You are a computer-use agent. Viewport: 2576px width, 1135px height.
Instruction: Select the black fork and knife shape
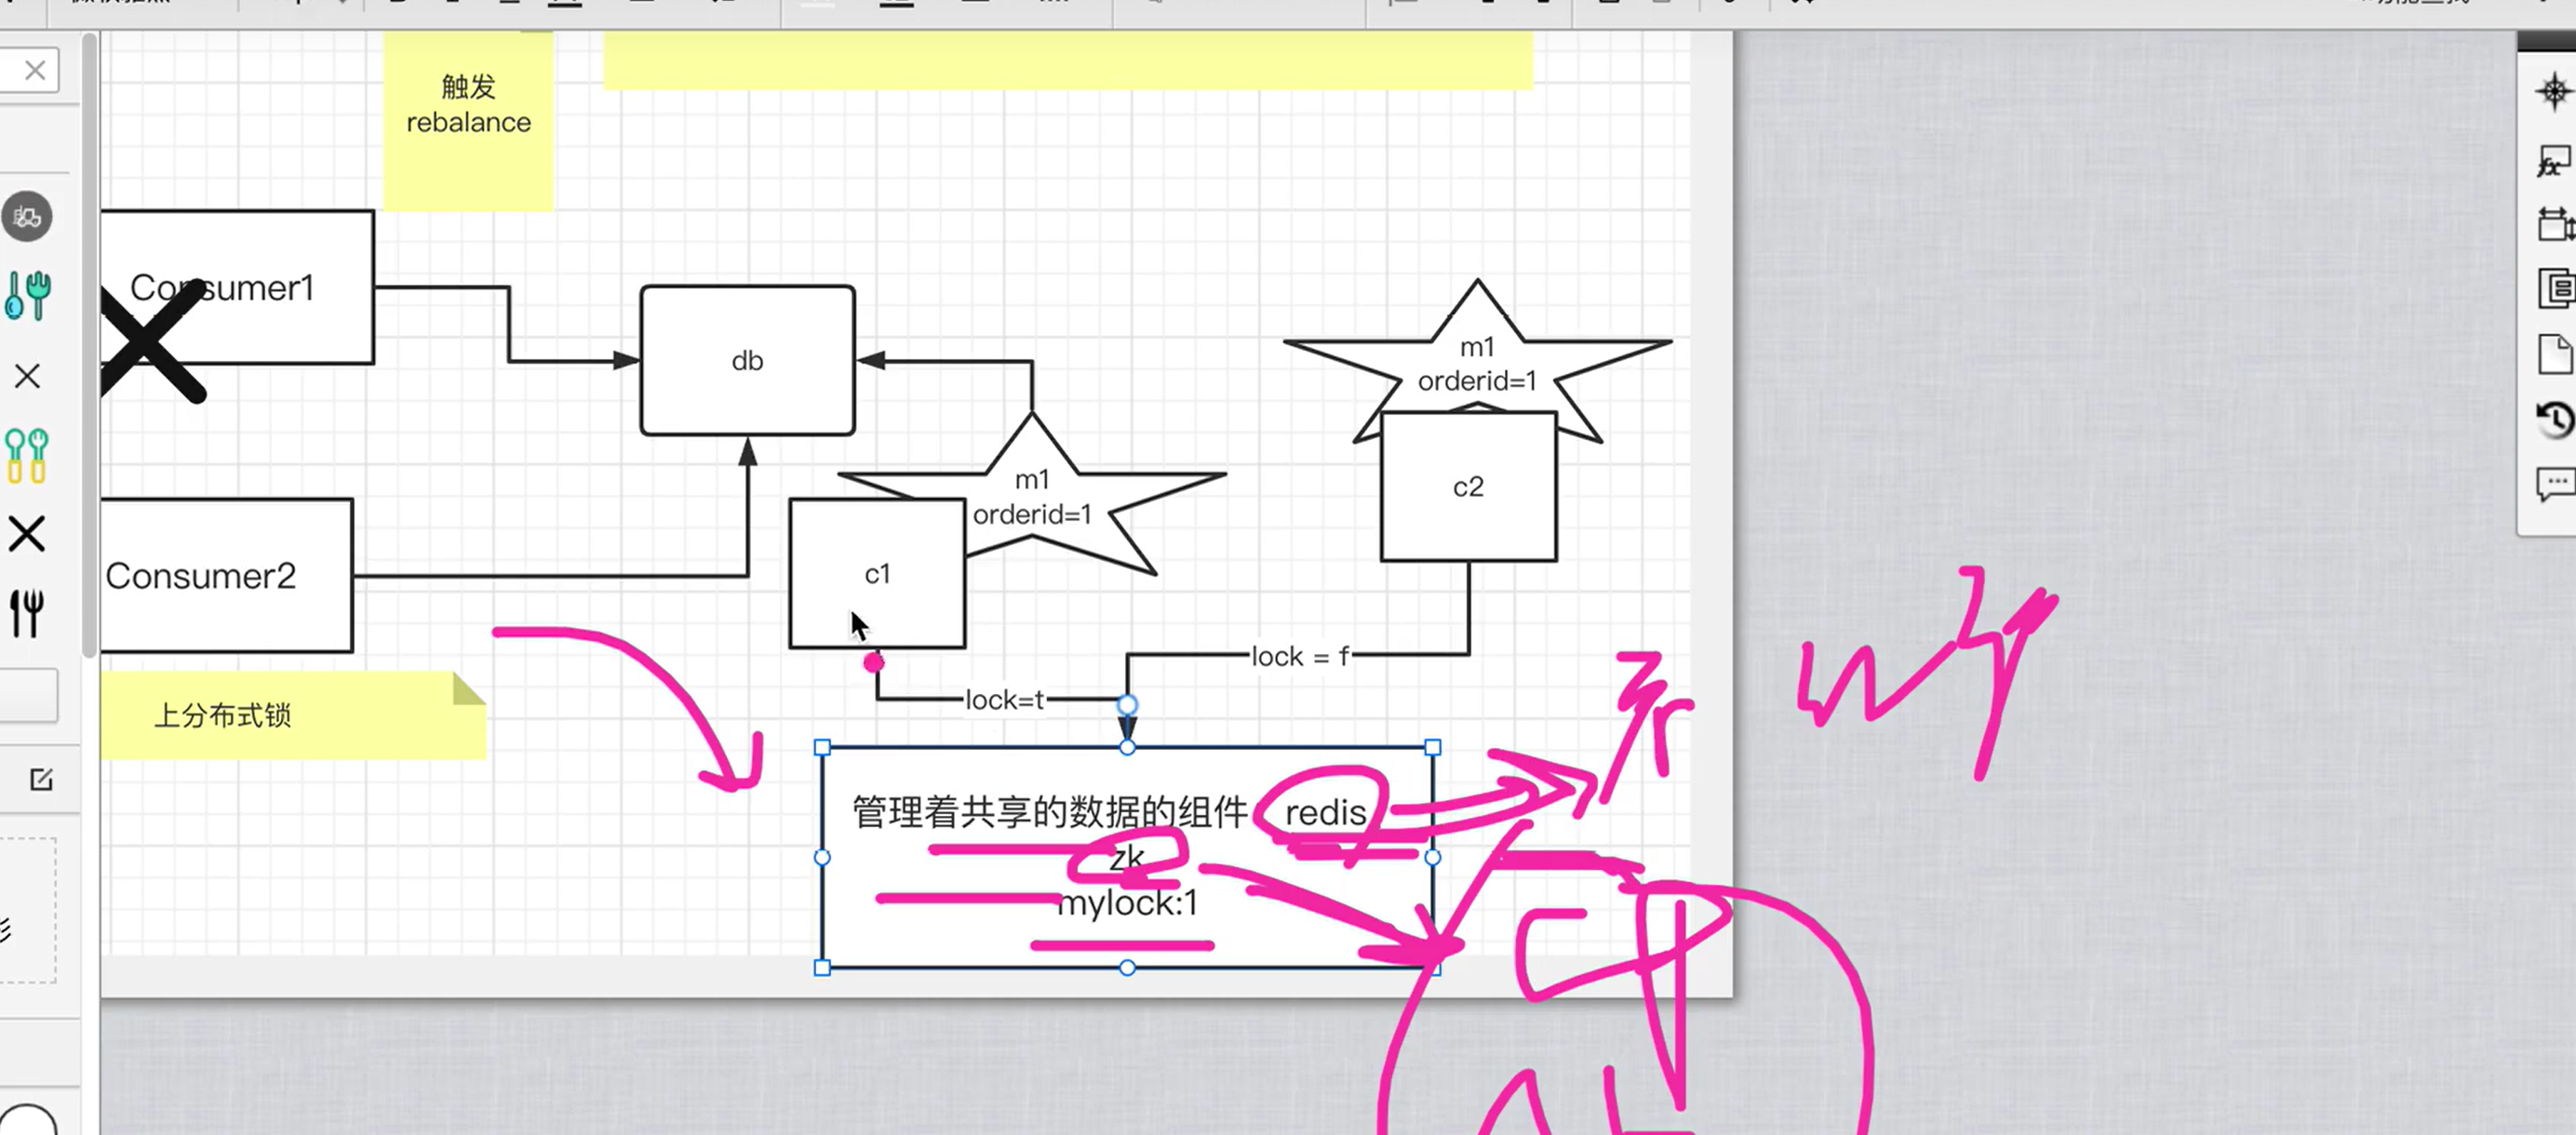point(27,612)
